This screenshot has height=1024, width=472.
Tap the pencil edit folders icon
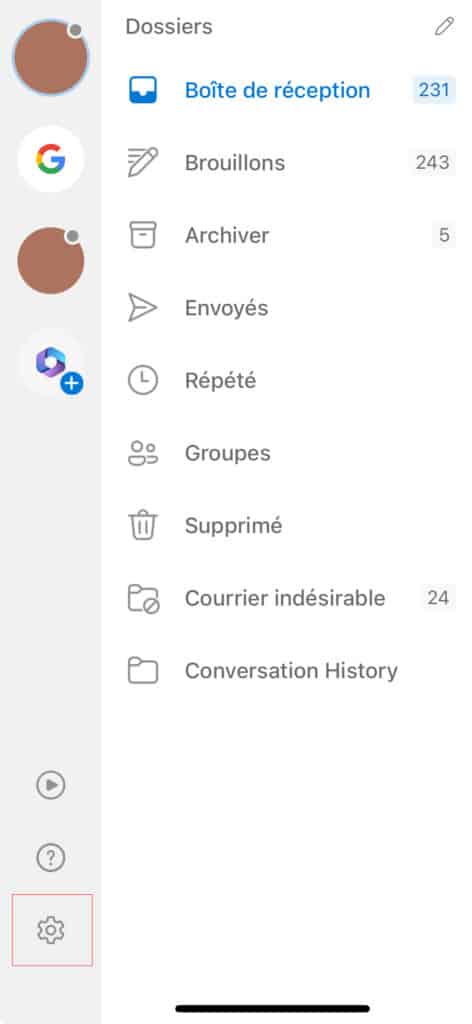(444, 27)
